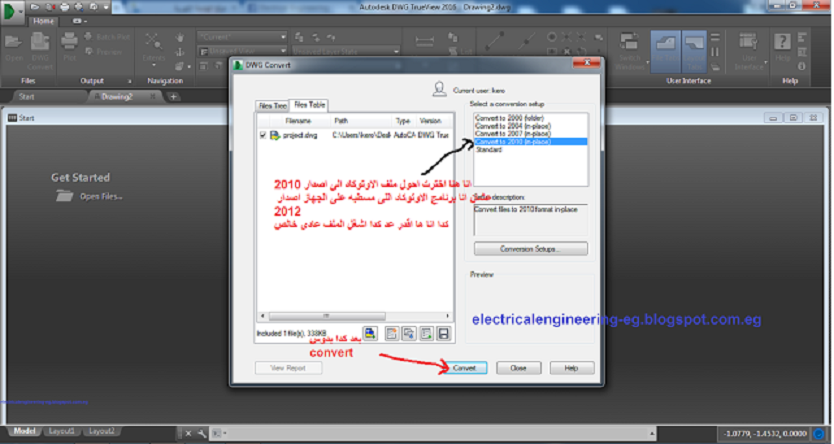
Task: Click the scroll right arrow in files table
Action: (448, 316)
